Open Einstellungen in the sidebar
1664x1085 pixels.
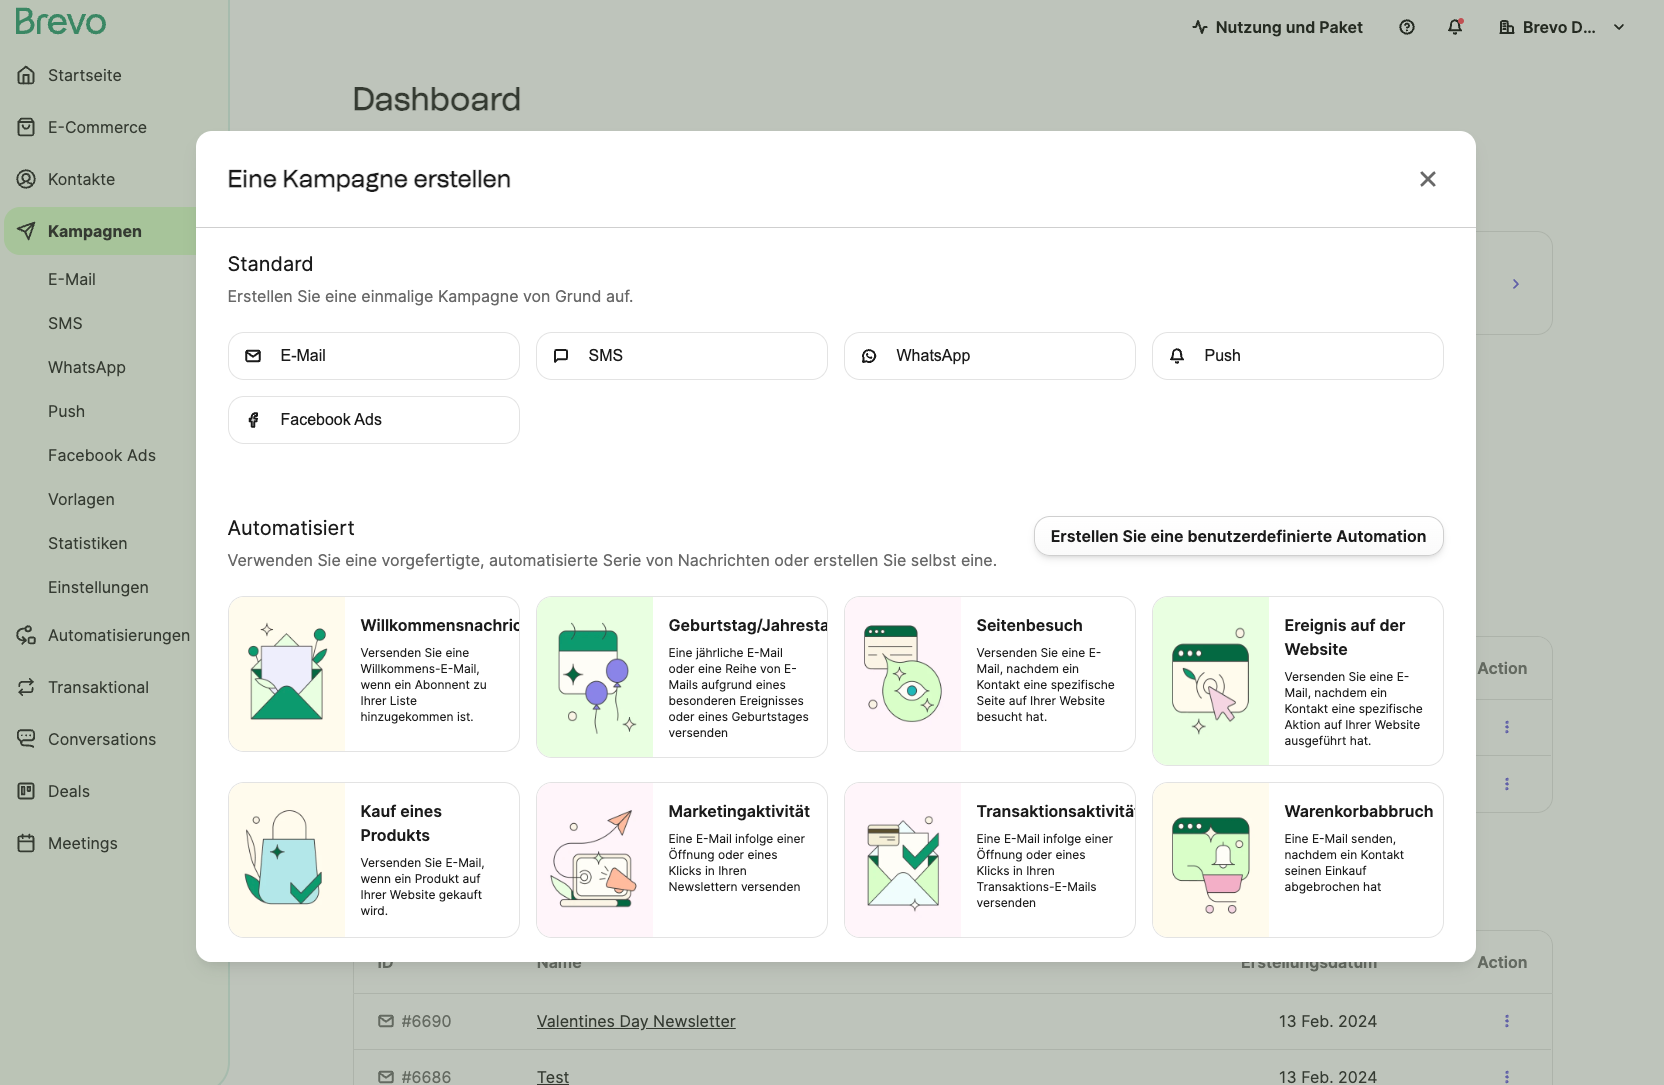tap(98, 587)
